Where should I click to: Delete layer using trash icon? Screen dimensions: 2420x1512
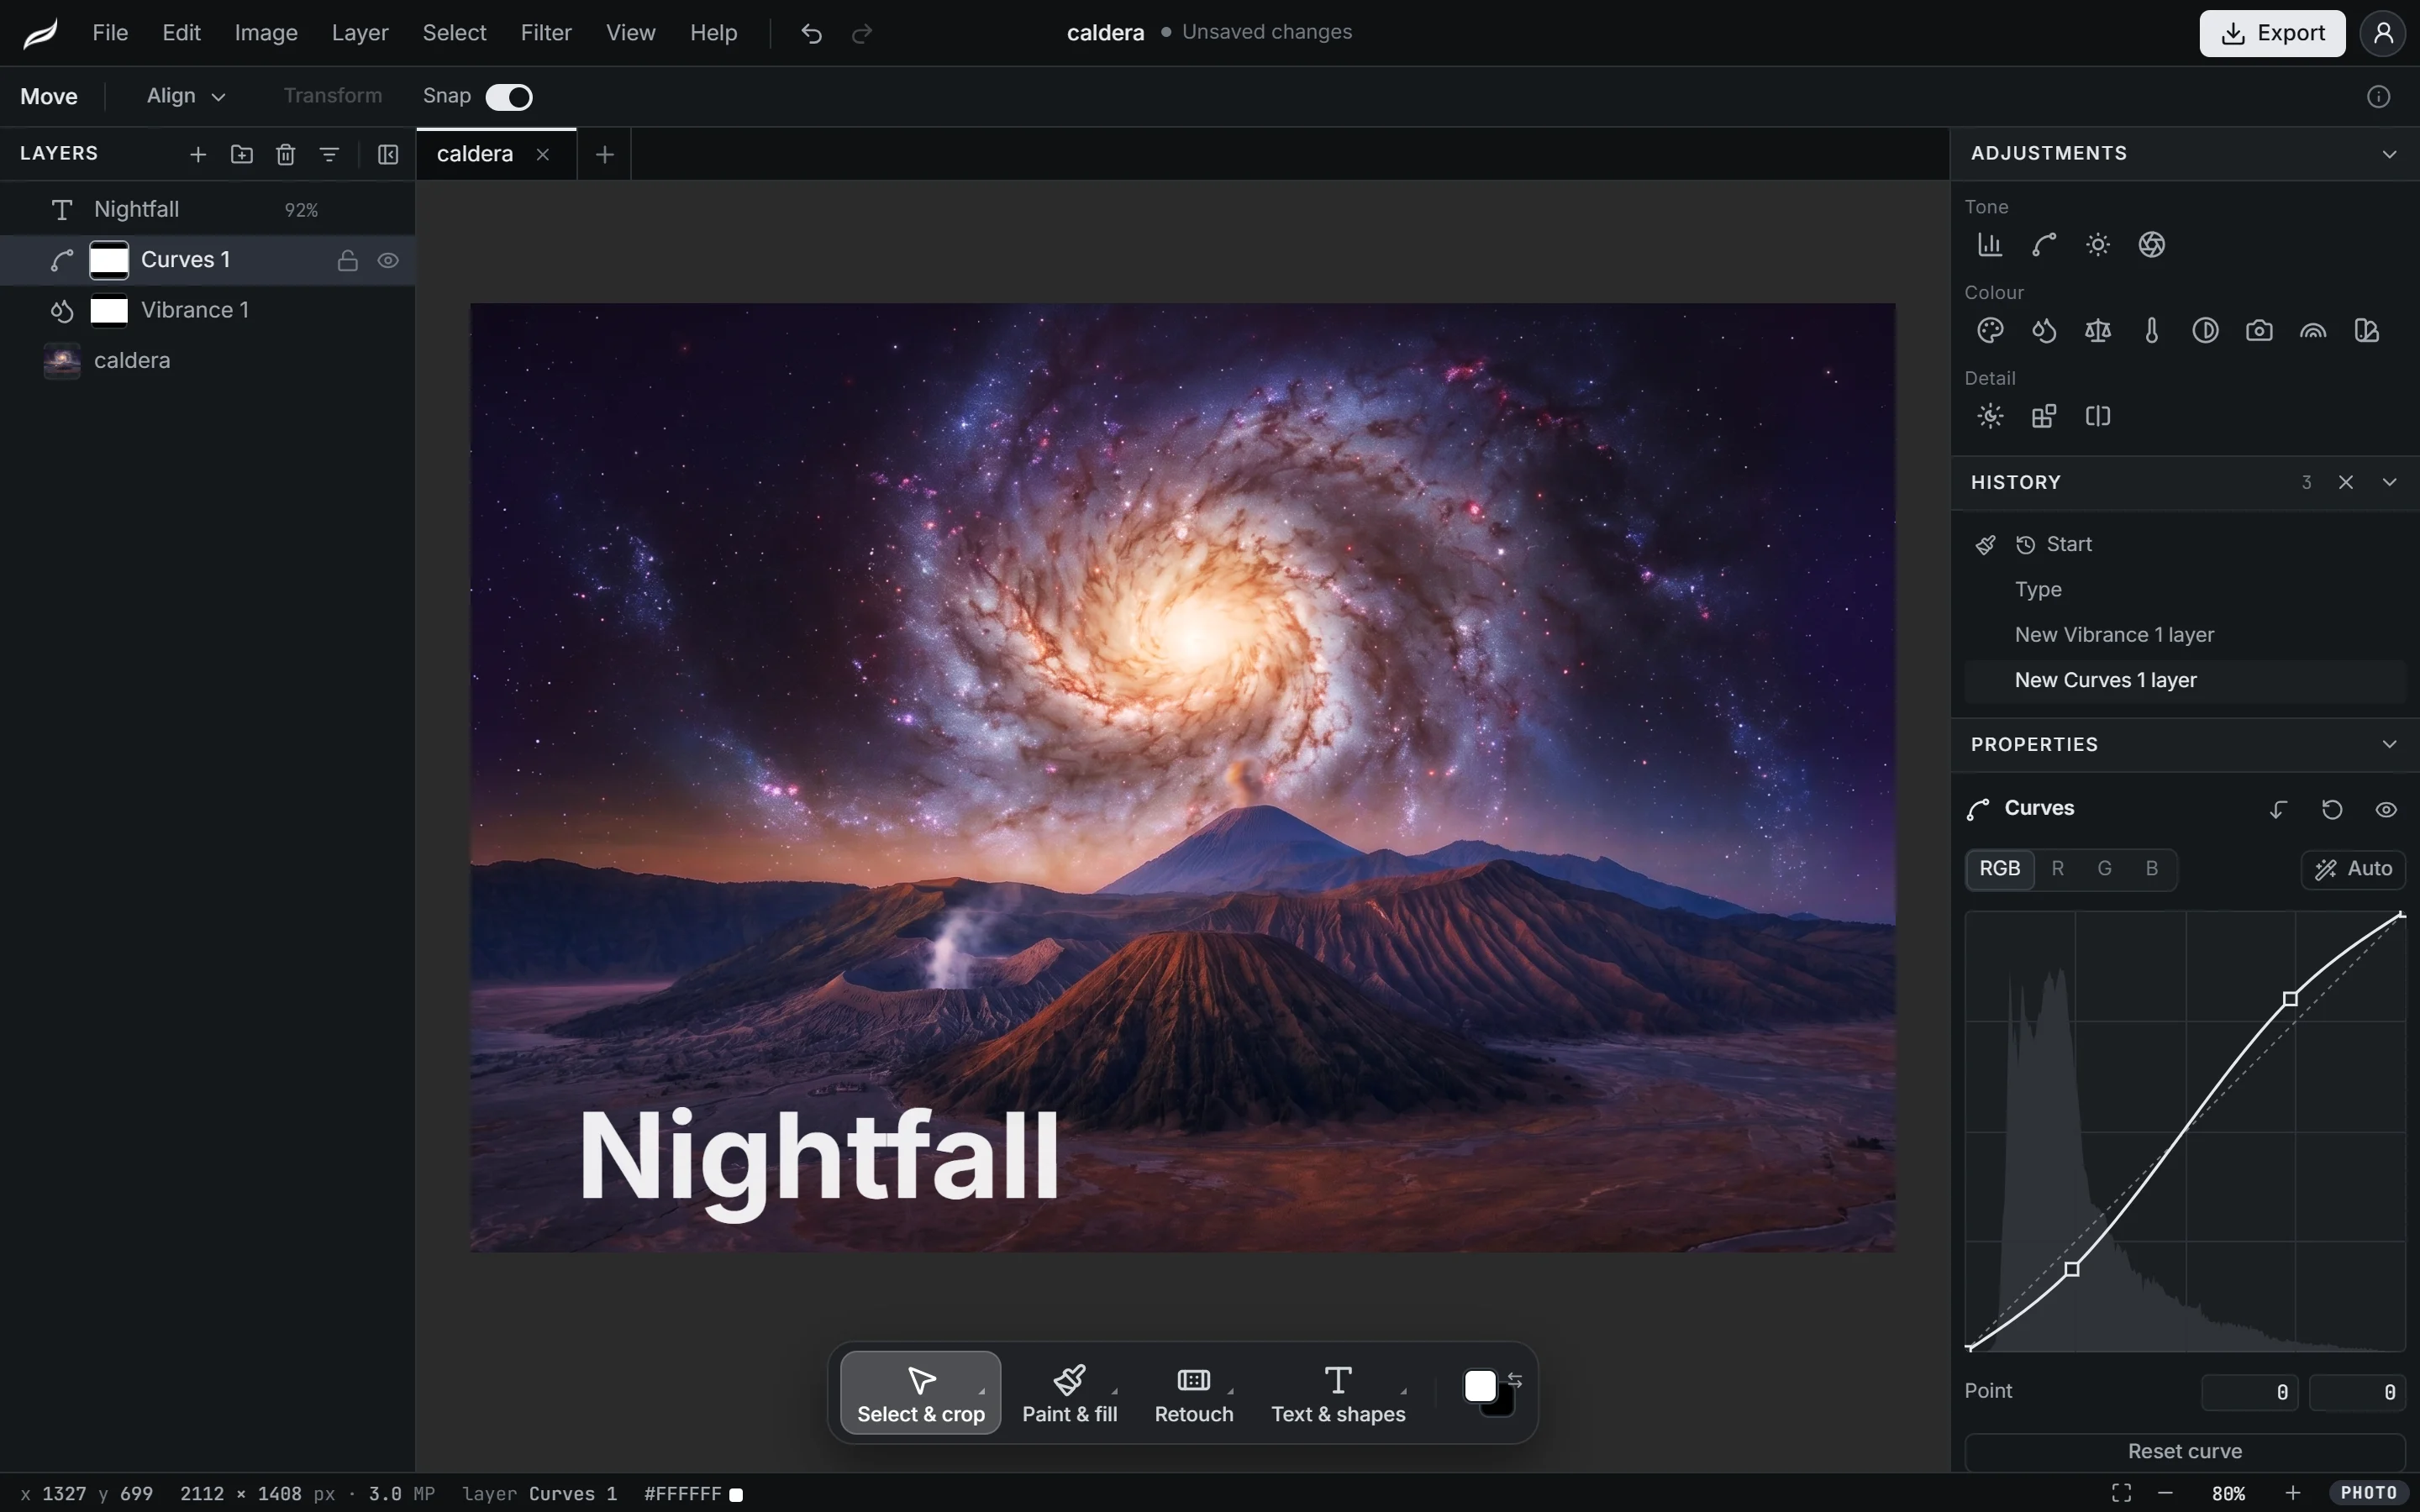286,154
